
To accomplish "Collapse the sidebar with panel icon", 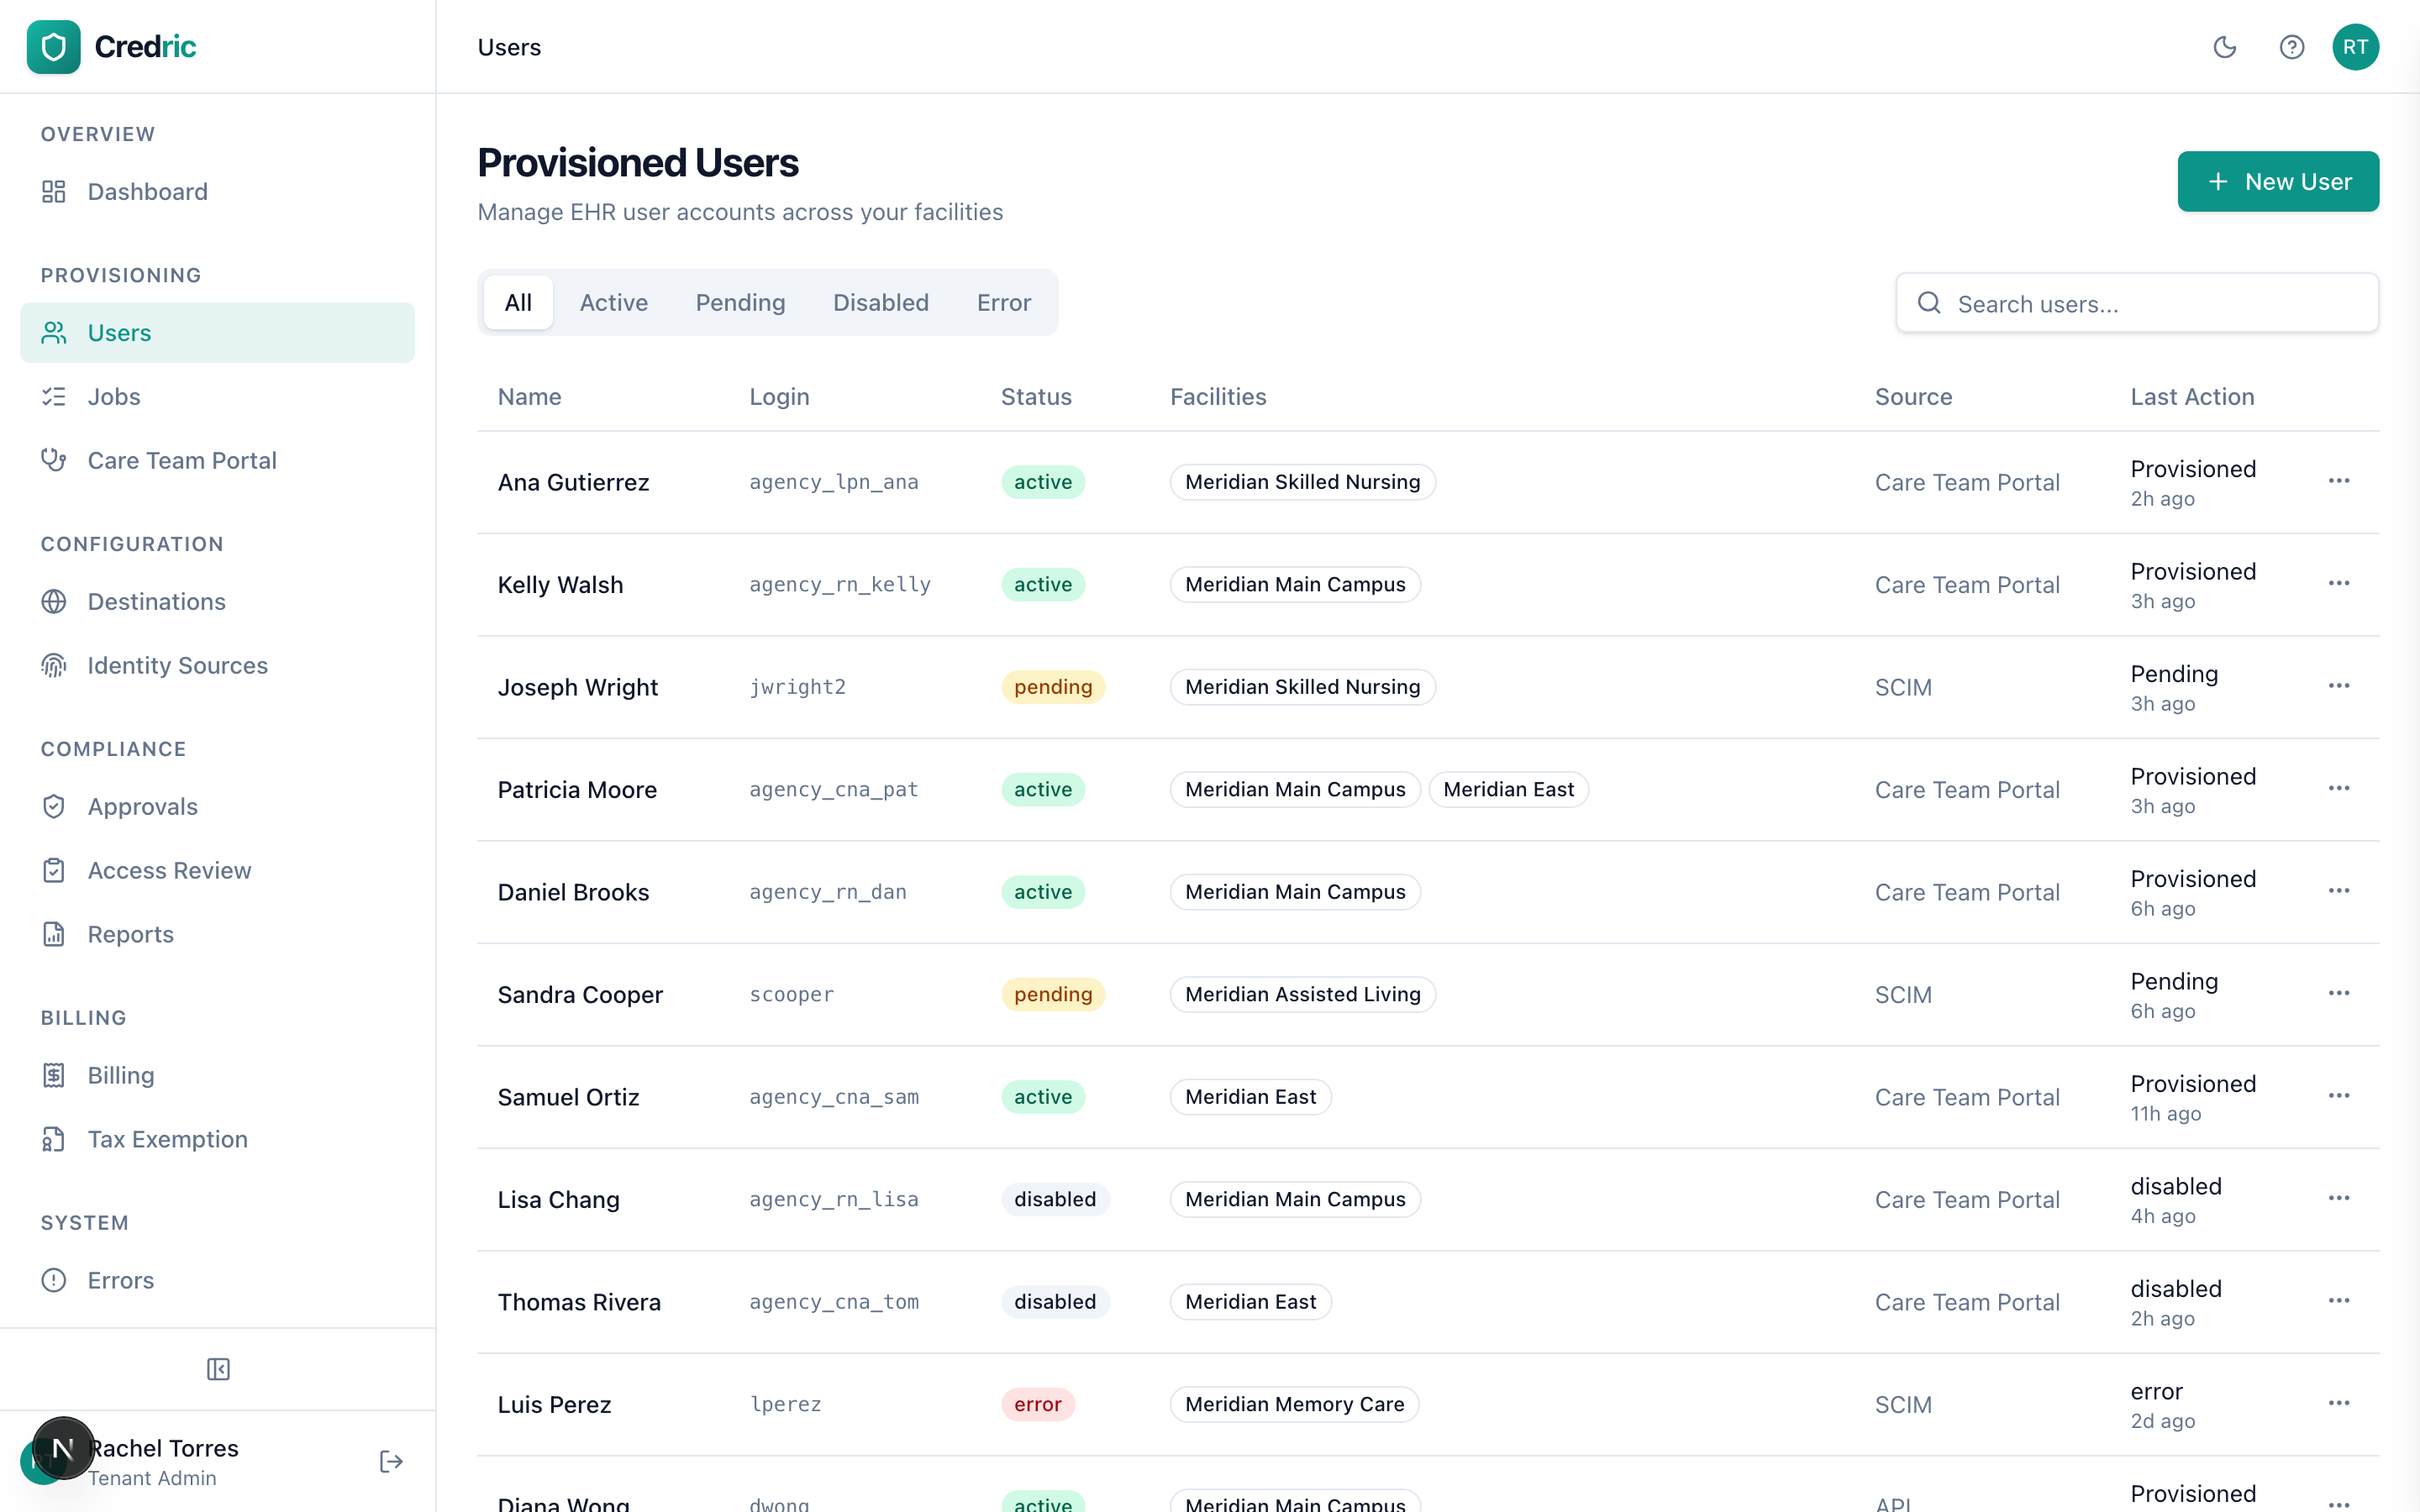I will 218,1370.
